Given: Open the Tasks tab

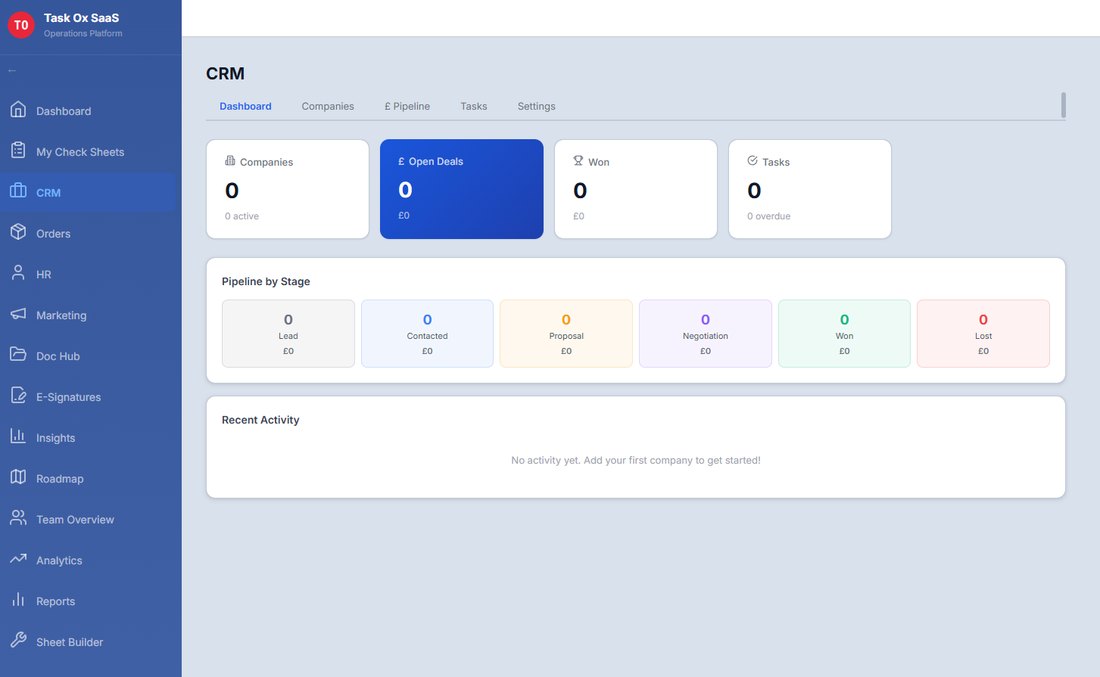Looking at the screenshot, I should 474,106.
